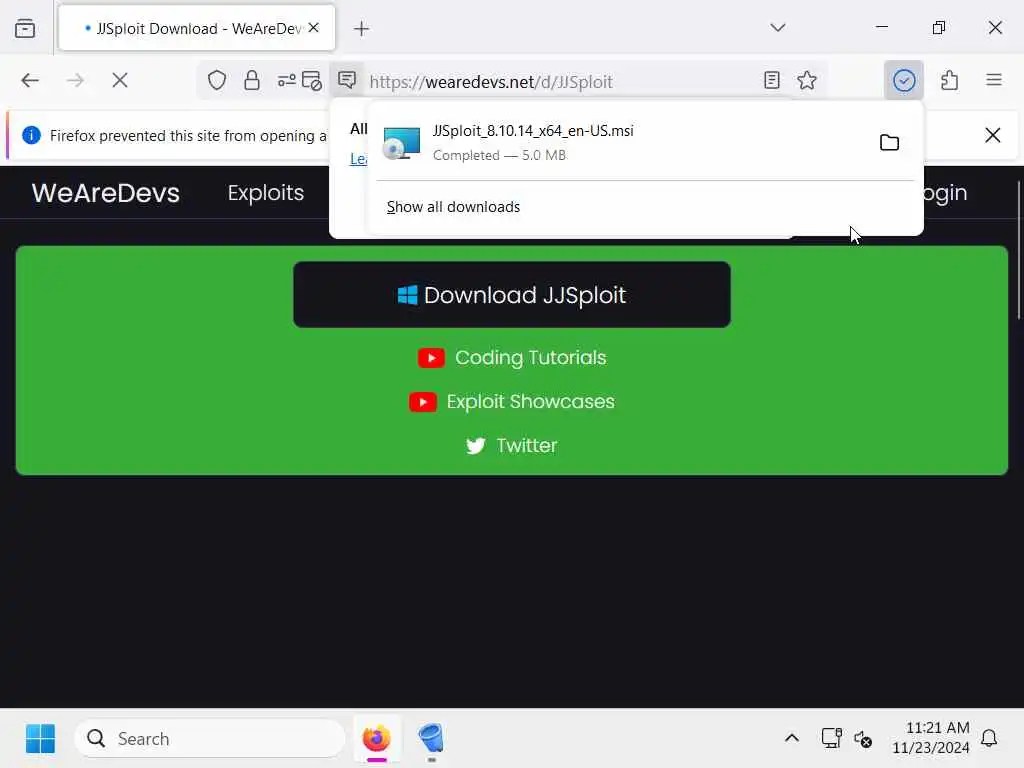
Task: Show downloaded file in folder
Action: 889,142
